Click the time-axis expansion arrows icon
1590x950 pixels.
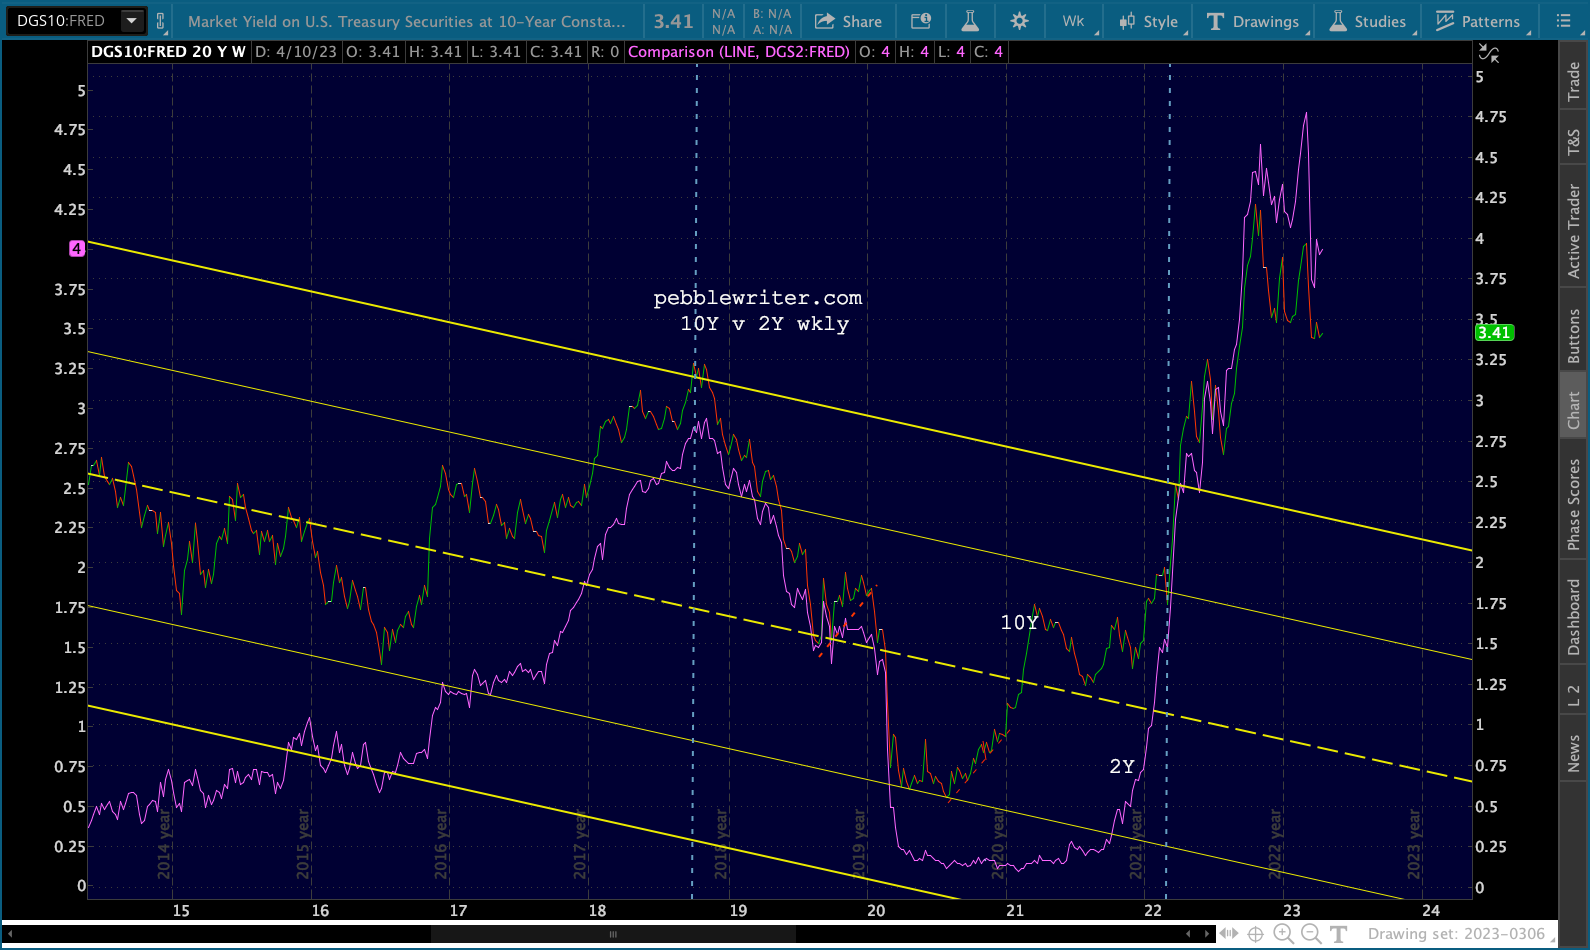[1229, 934]
